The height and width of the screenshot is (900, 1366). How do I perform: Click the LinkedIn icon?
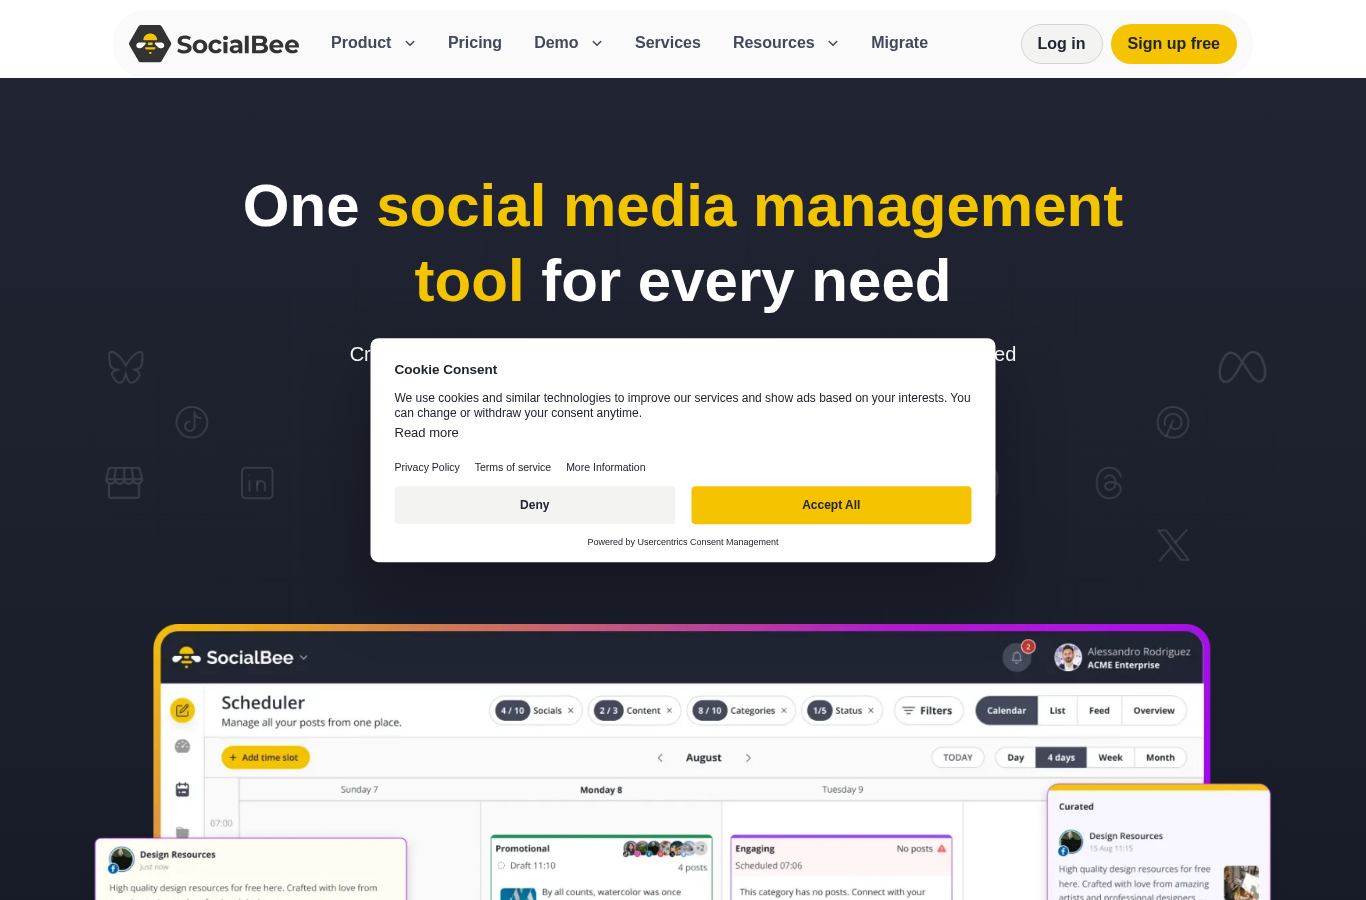pos(257,483)
